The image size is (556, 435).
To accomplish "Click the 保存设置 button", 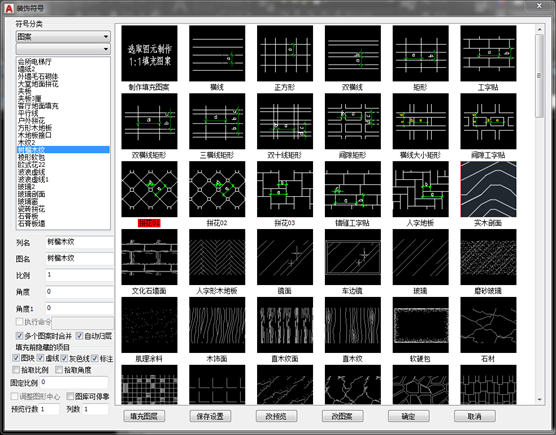I will pos(210,416).
